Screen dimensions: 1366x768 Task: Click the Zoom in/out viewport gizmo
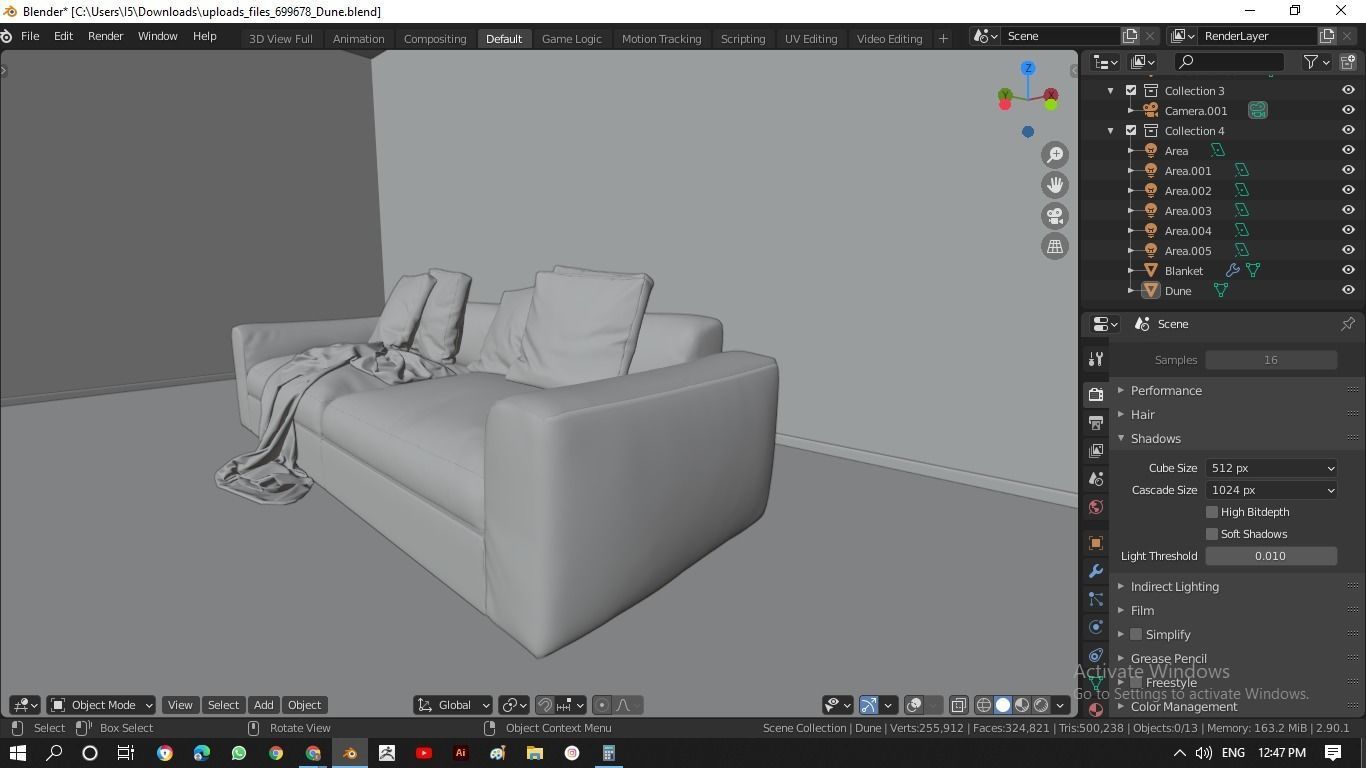point(1055,154)
